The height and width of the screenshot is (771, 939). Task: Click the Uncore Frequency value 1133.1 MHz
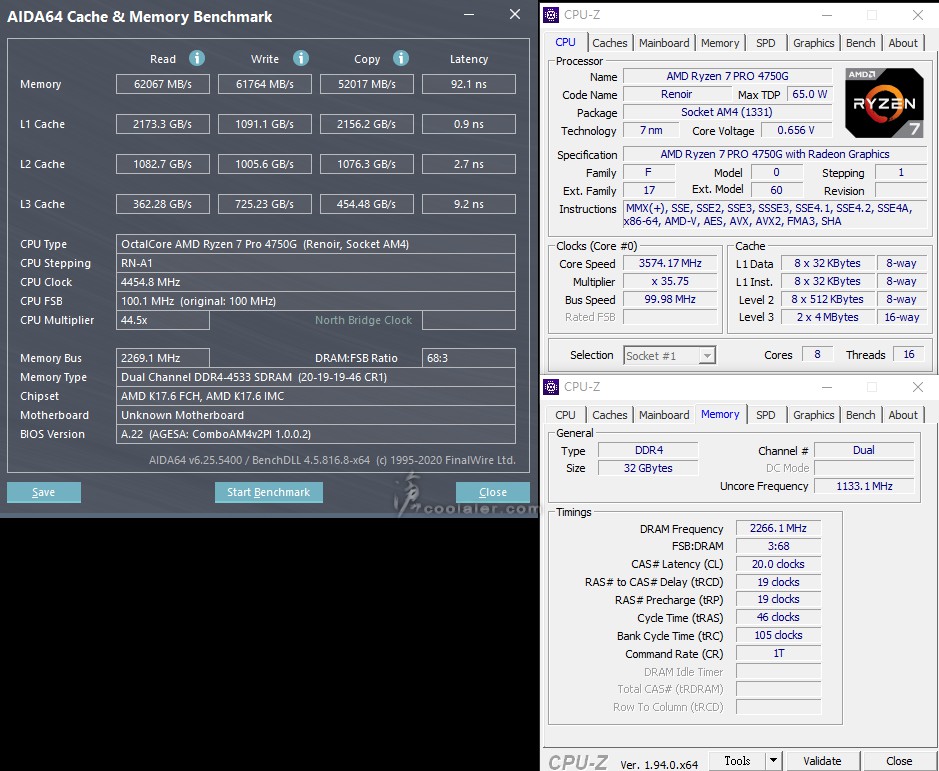(864, 486)
